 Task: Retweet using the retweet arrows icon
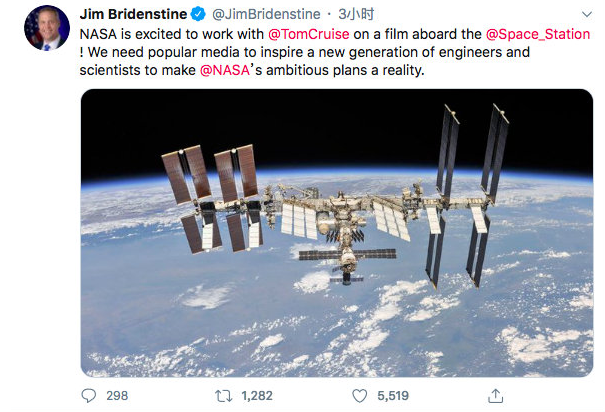[223, 396]
